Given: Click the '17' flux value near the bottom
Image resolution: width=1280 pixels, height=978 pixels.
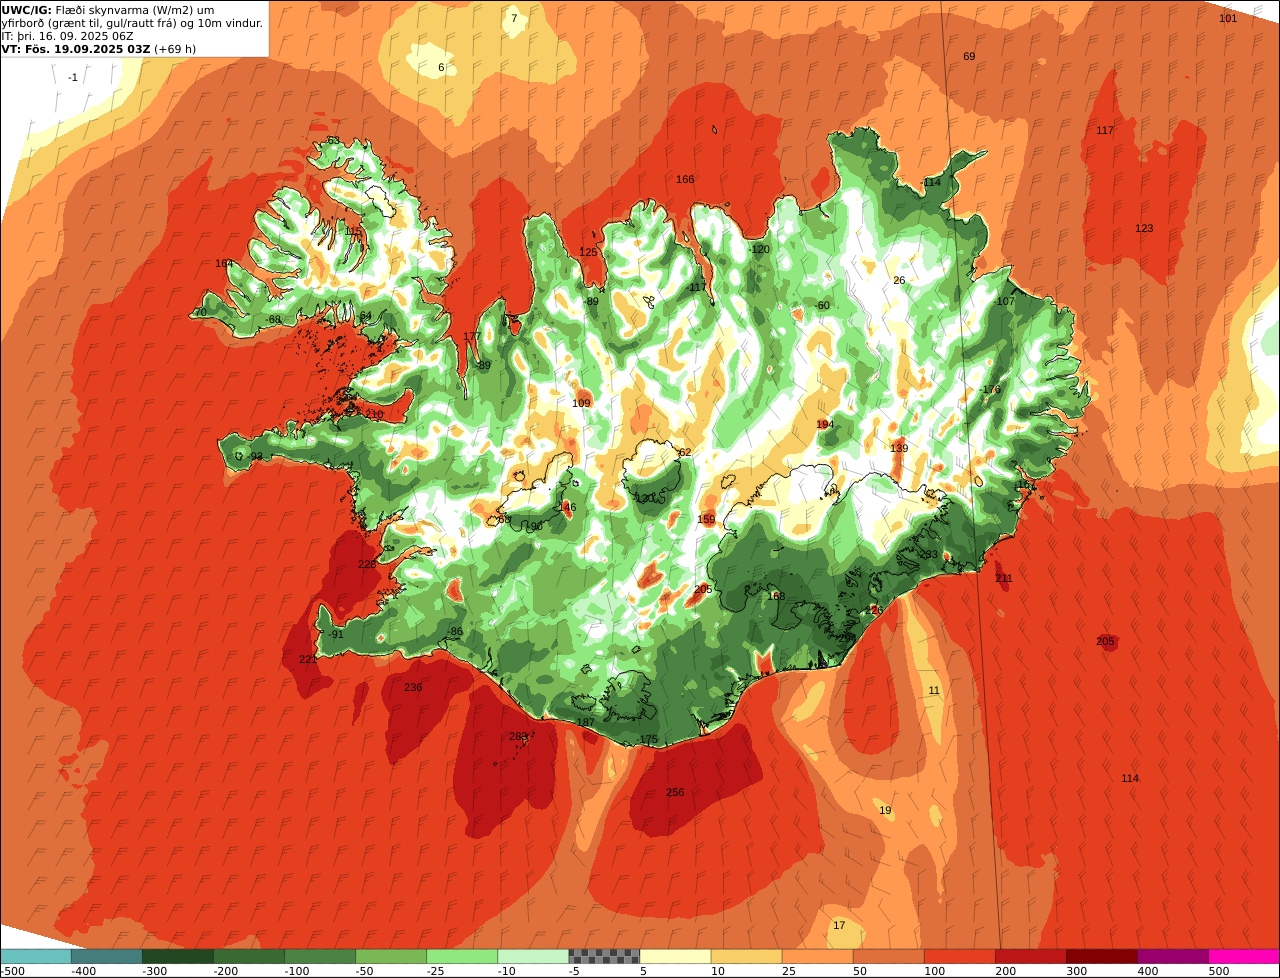Looking at the screenshot, I should click(x=839, y=926).
